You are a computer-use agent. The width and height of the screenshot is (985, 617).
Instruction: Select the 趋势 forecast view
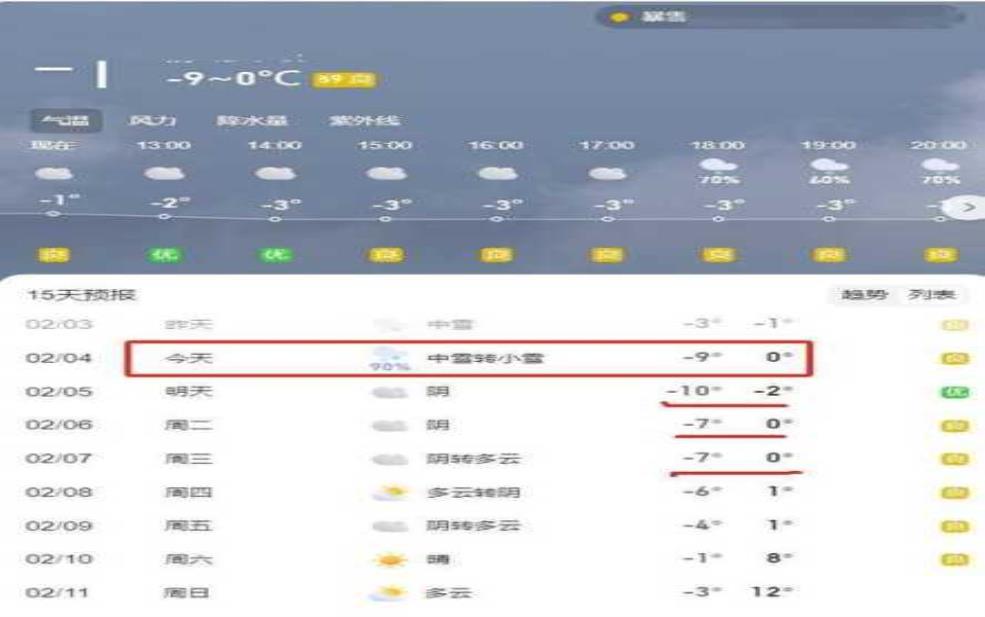click(x=864, y=294)
